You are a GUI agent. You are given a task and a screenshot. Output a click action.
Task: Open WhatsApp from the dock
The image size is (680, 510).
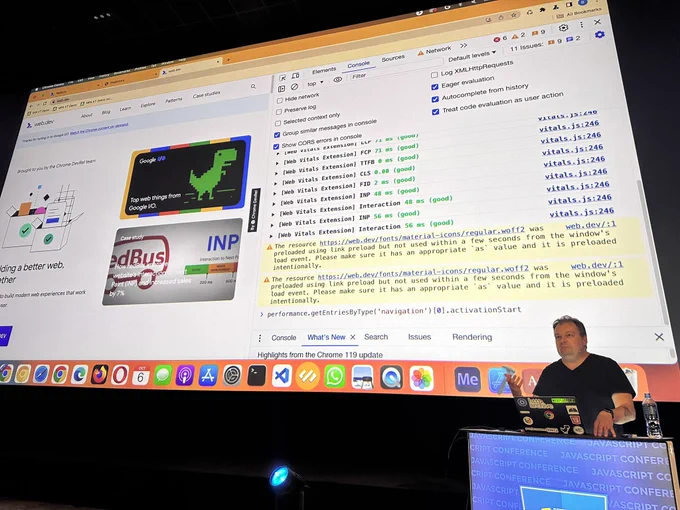pyautogui.click(x=335, y=376)
